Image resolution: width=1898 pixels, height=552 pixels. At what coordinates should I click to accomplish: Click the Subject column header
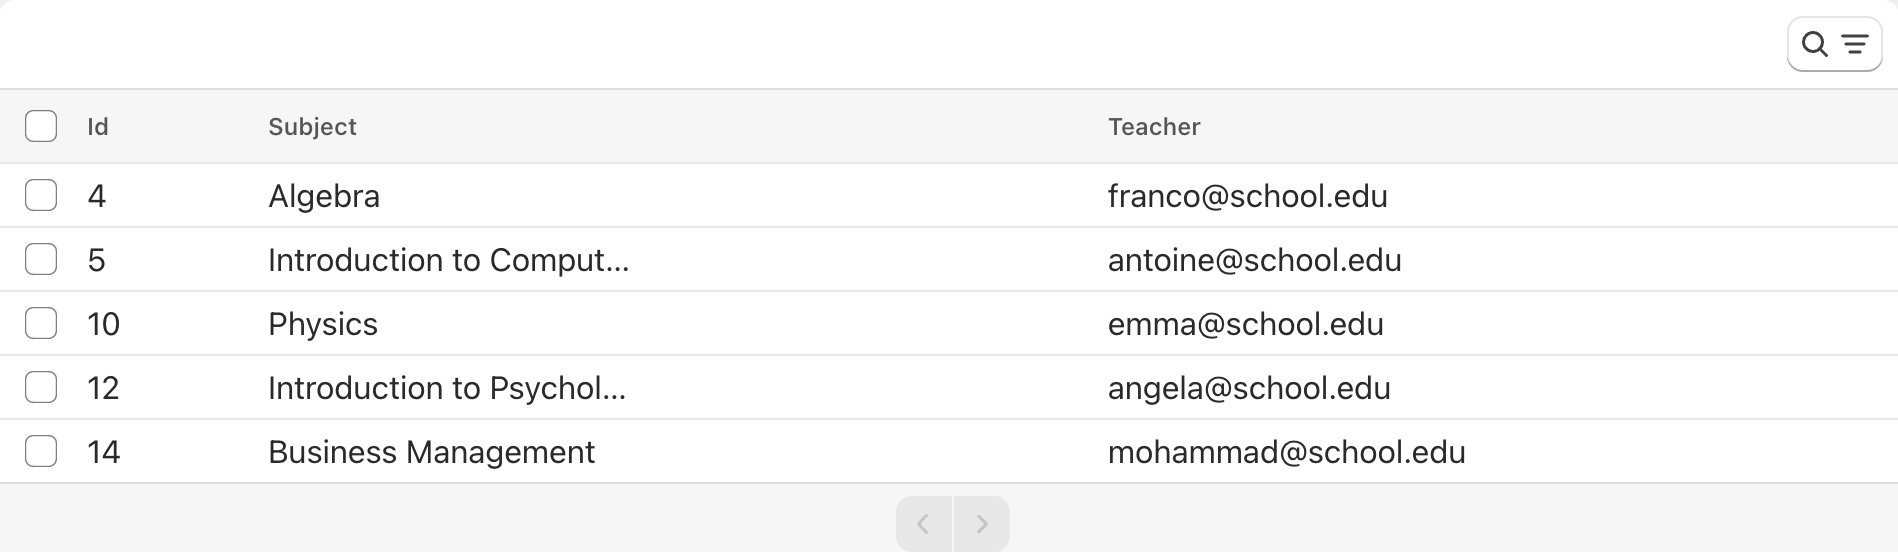click(x=312, y=127)
